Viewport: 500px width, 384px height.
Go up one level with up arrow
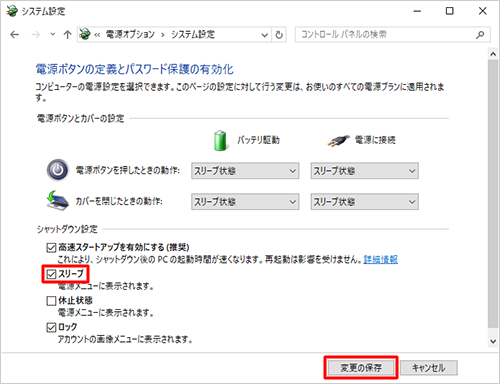click(x=68, y=34)
